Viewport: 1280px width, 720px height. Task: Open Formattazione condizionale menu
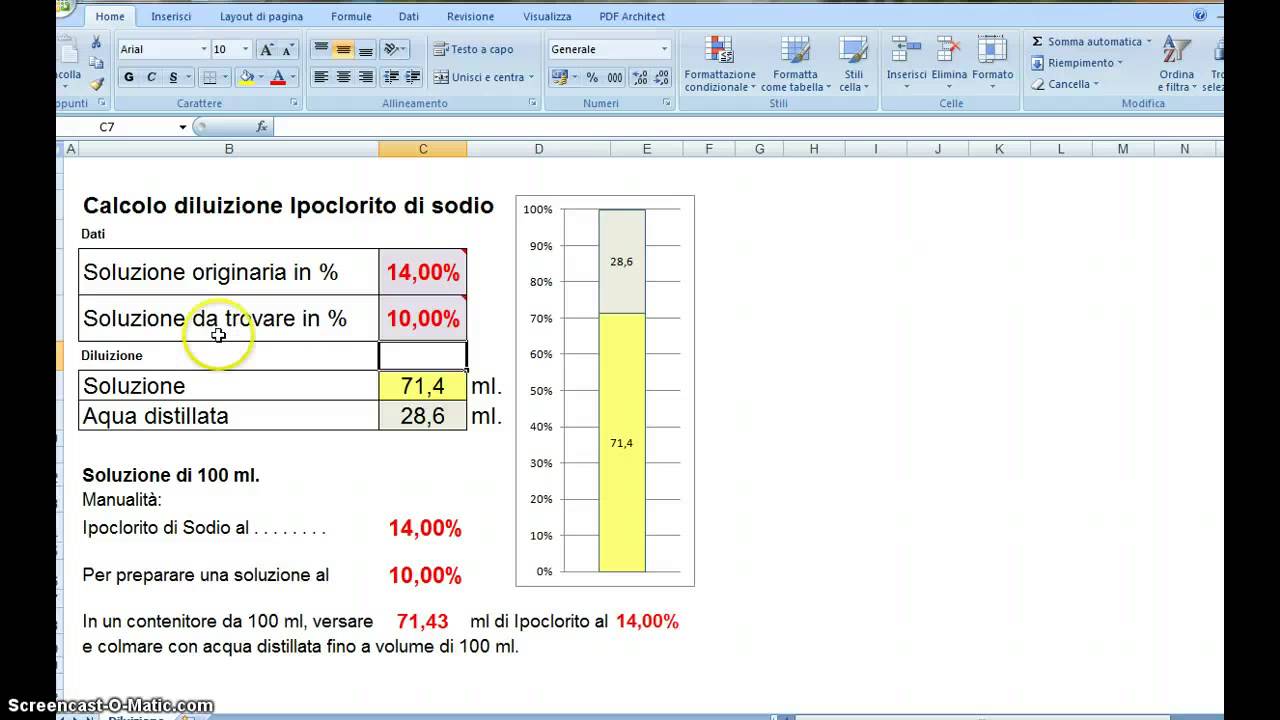[x=720, y=64]
